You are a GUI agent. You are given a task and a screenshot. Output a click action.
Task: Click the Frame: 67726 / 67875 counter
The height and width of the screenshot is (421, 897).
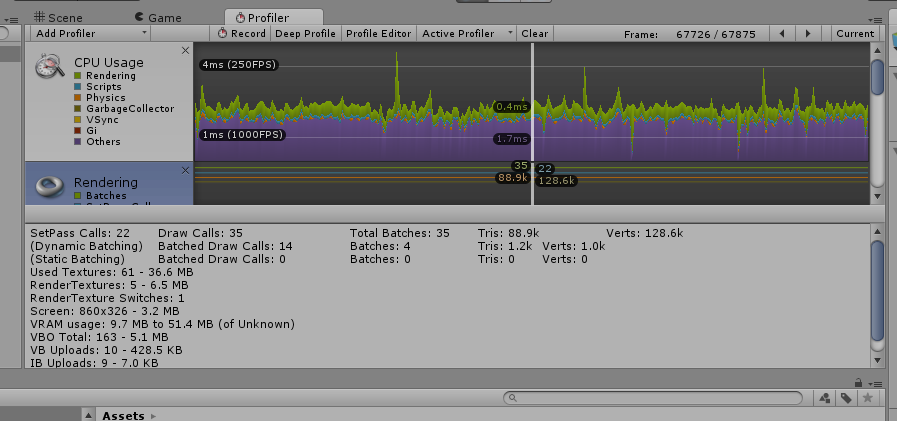tap(690, 34)
